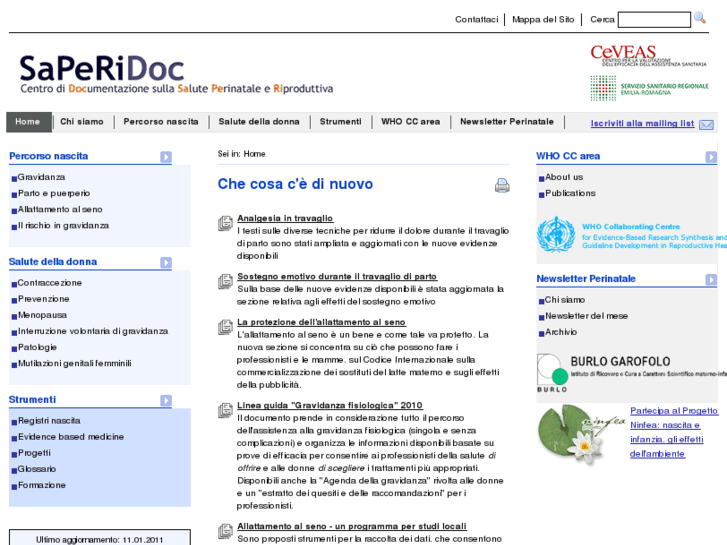Click the Contattaci link
This screenshot has height=545, width=727.
click(476, 19)
